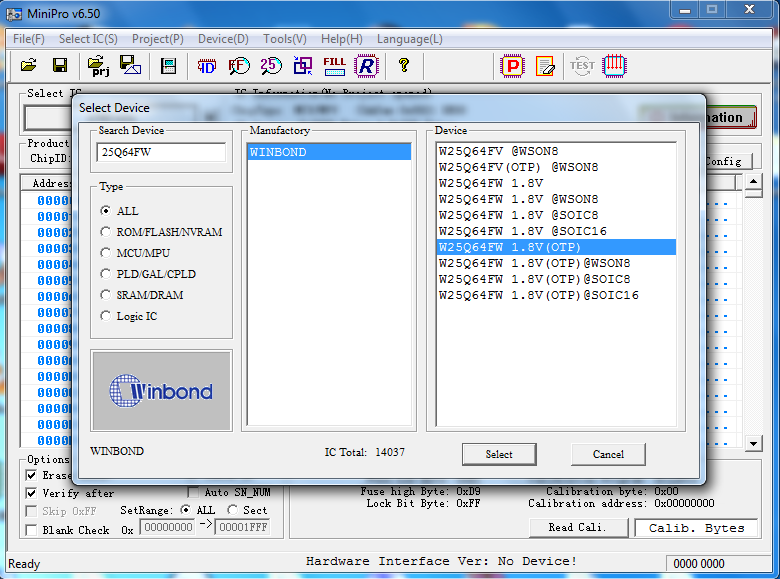
Task: Select WINBOND in Manufactory list
Action: tap(329, 152)
